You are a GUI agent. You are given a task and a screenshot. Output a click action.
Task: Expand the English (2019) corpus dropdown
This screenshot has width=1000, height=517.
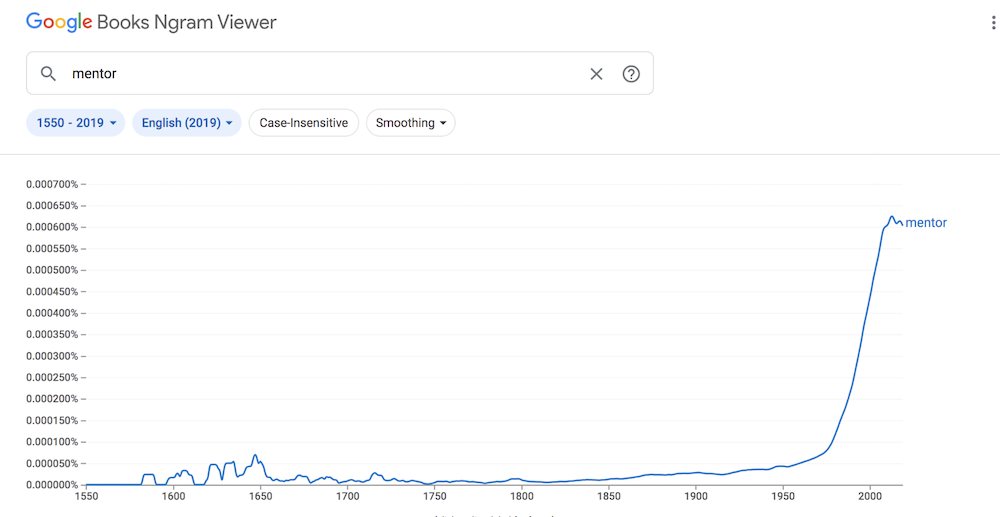(x=187, y=123)
